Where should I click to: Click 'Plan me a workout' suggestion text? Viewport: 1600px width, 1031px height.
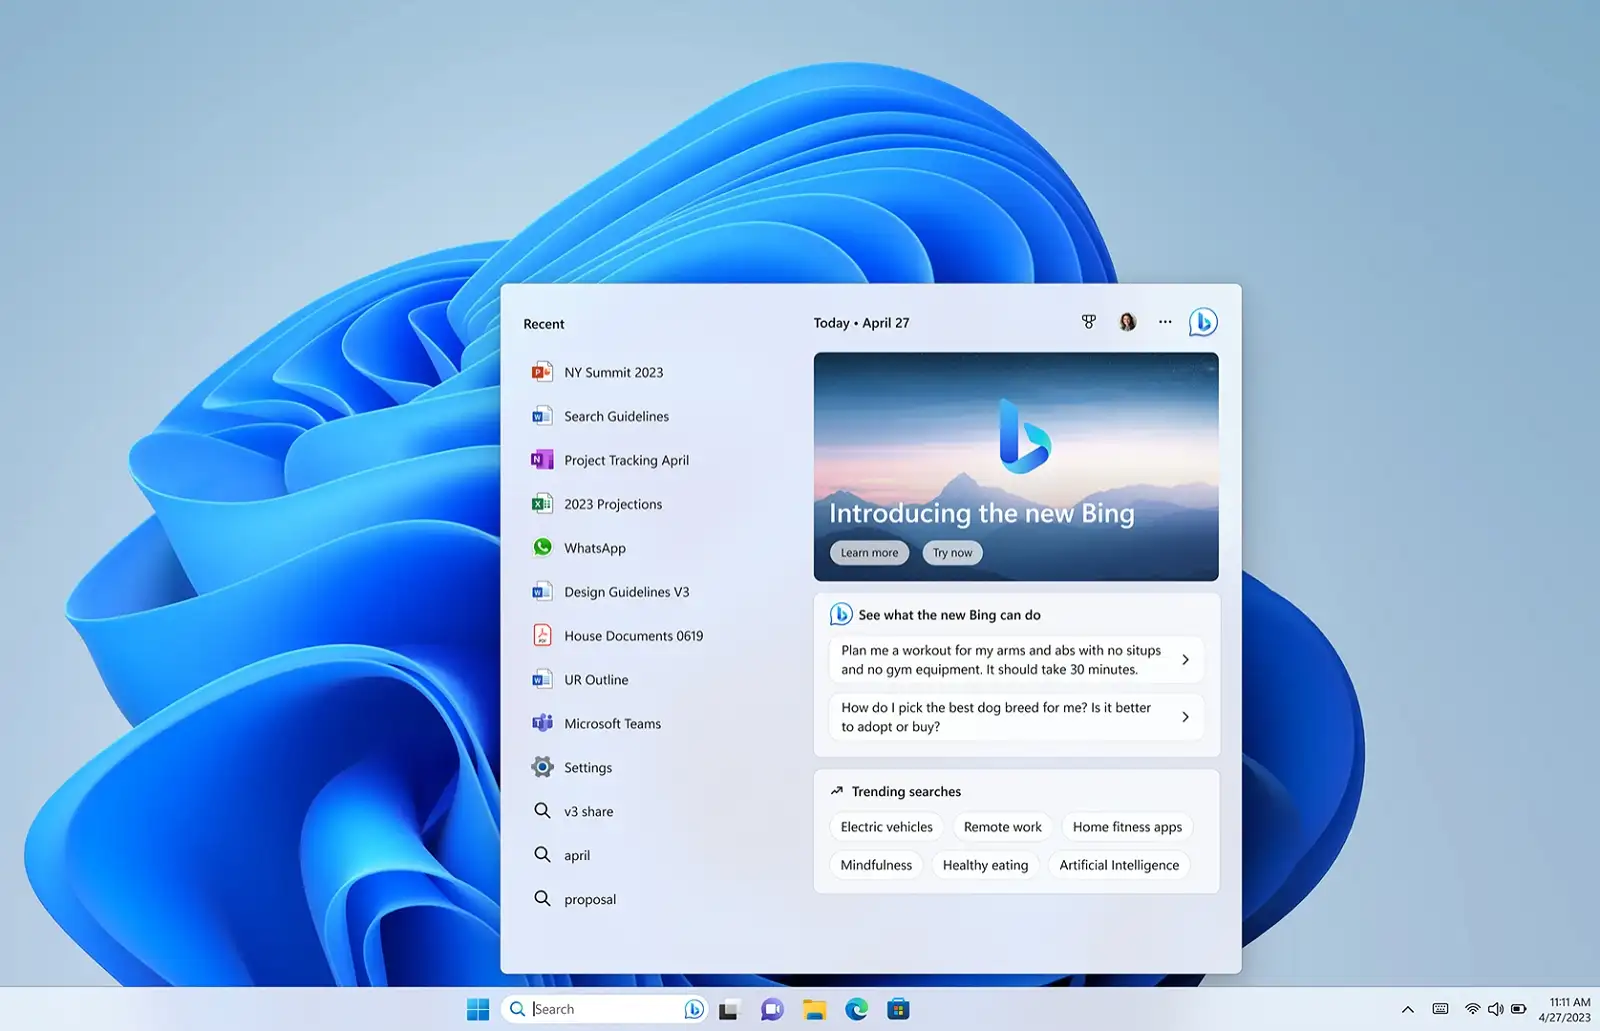[1001, 660]
